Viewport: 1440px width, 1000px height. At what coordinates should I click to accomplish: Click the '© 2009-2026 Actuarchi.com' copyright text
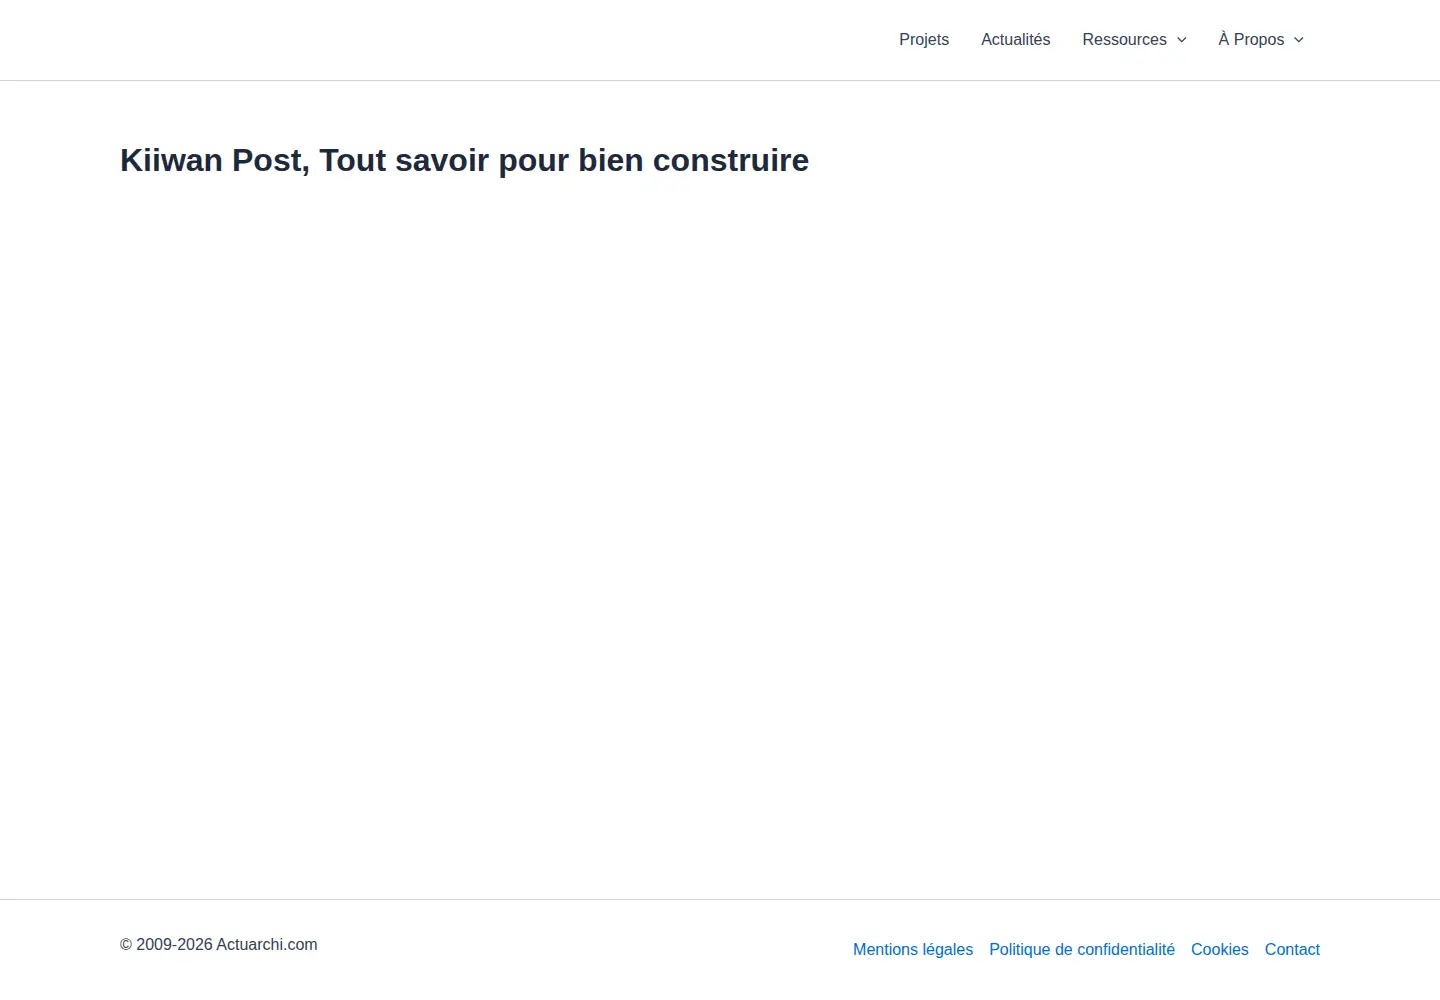[219, 945]
